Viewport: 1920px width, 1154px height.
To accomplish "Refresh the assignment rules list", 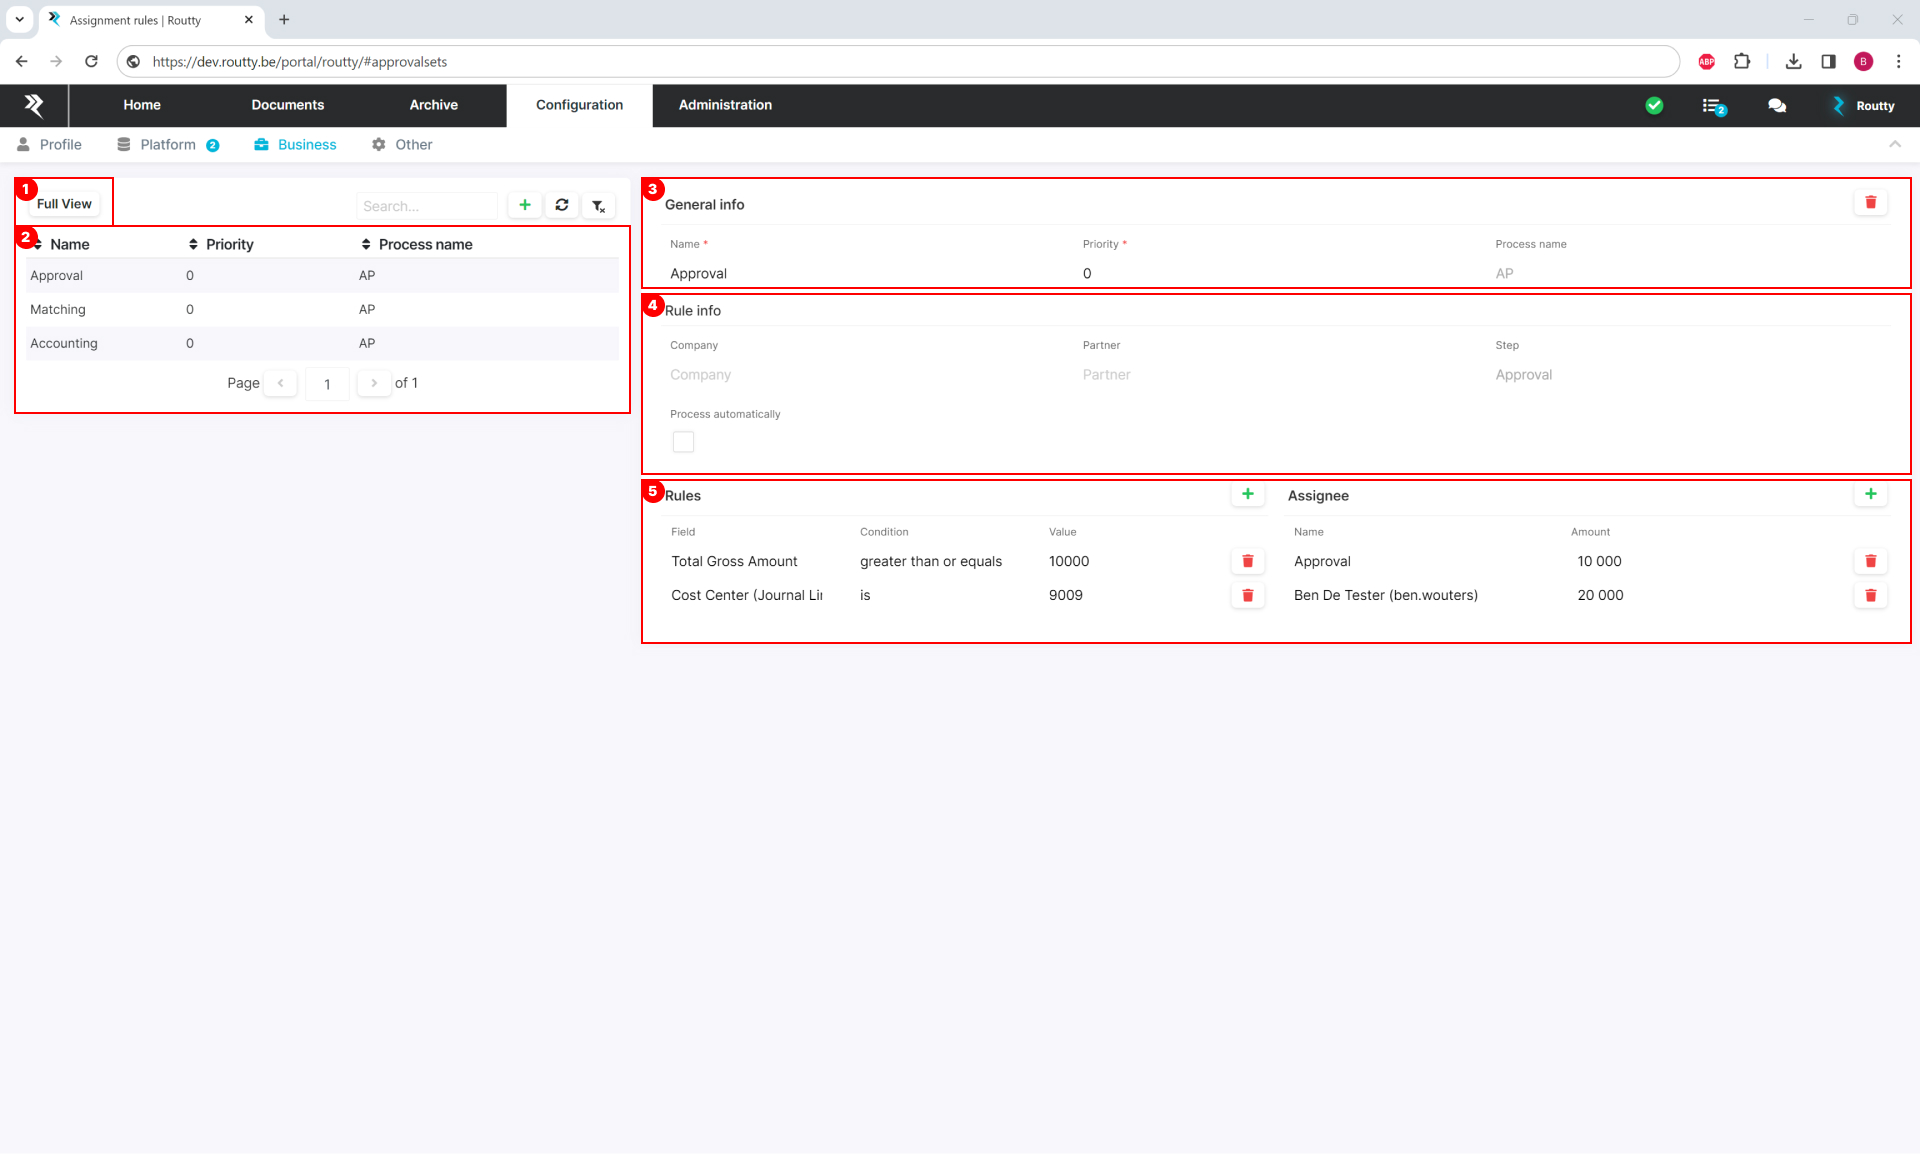I will click(562, 205).
